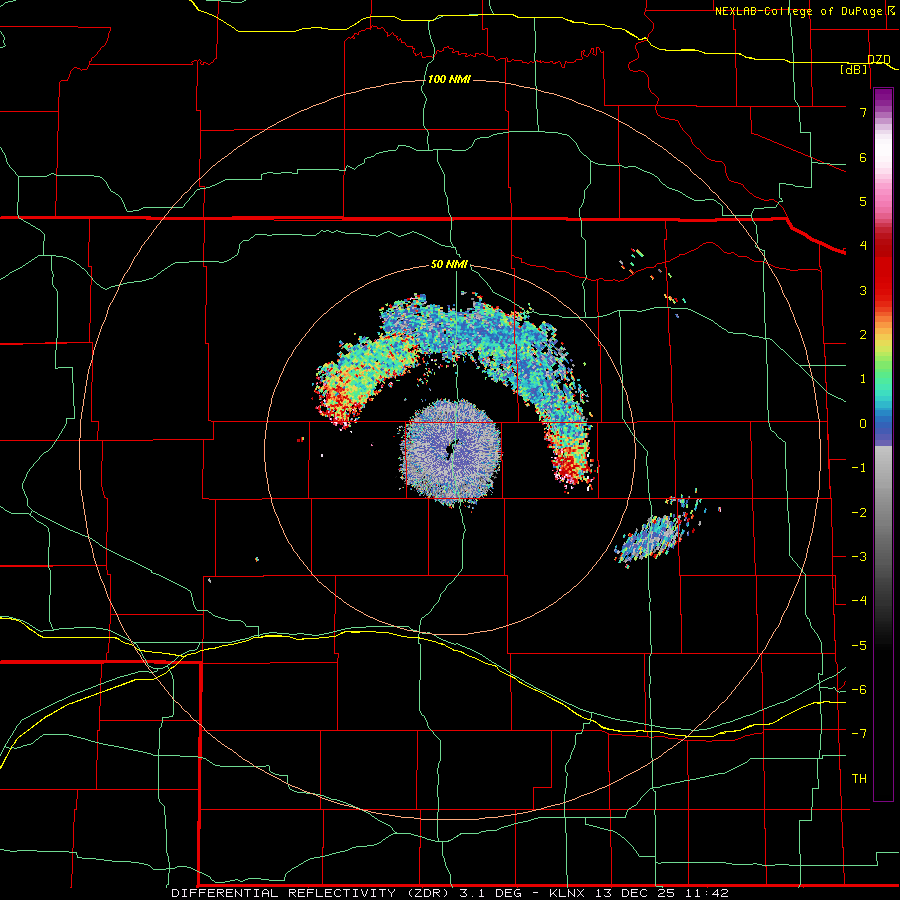Click the 7 value on color scale
900x900 pixels.
coord(863,112)
